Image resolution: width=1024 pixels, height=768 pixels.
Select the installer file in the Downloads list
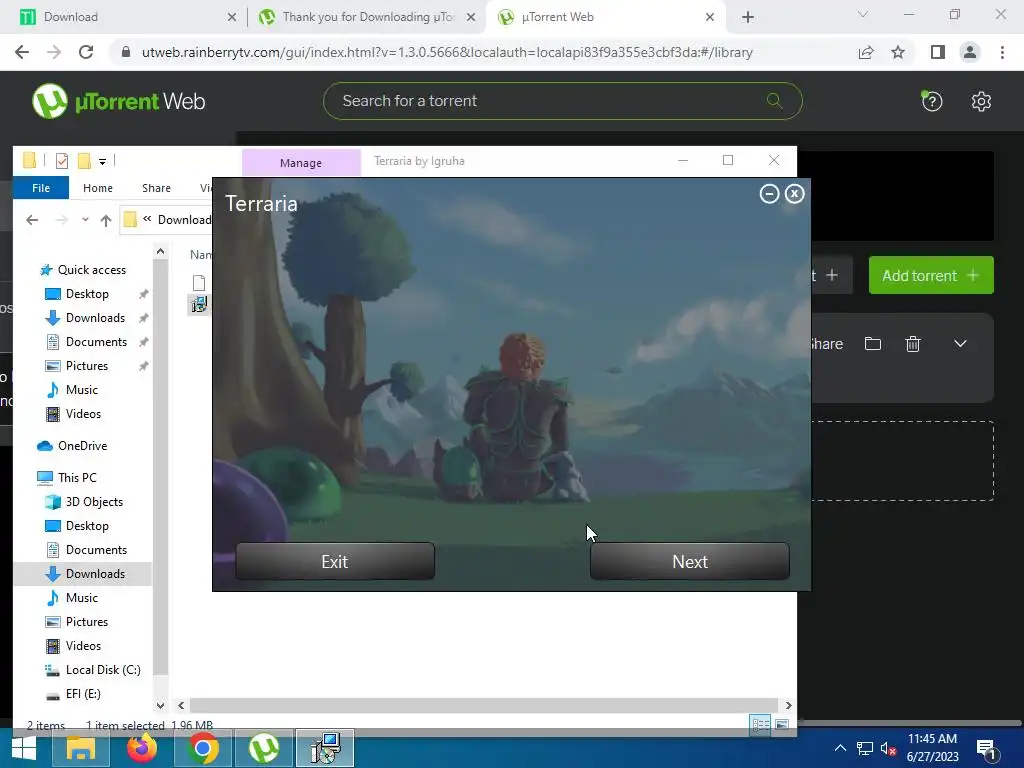(199, 304)
